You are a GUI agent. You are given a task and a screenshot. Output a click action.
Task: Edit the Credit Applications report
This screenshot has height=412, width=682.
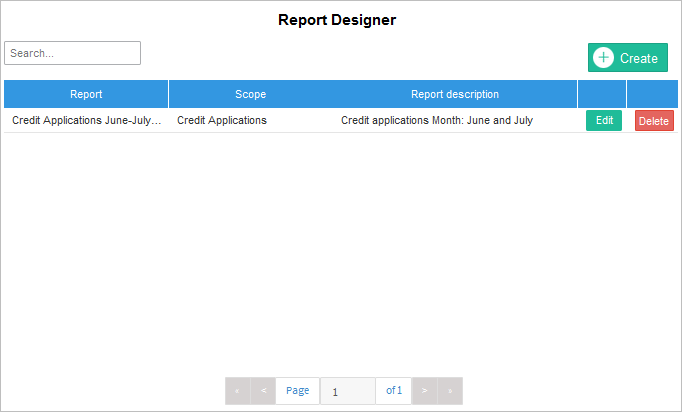(603, 120)
